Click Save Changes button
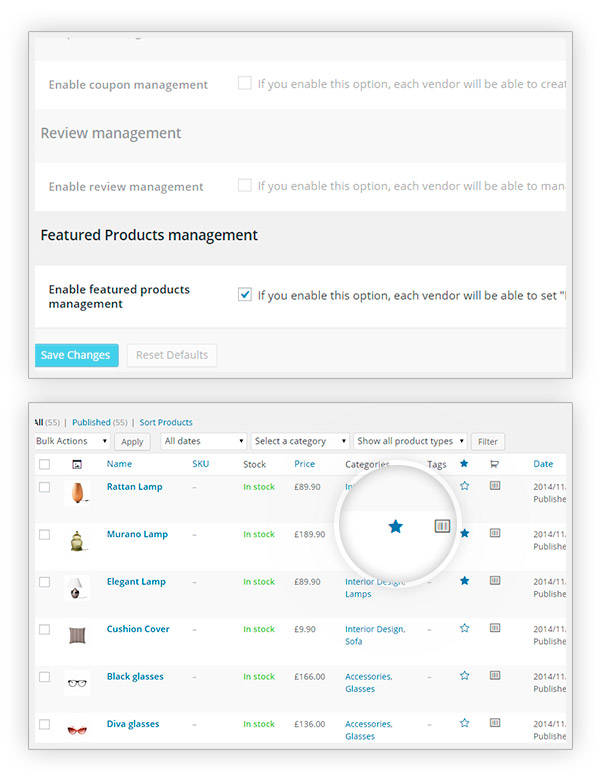 [x=76, y=355]
